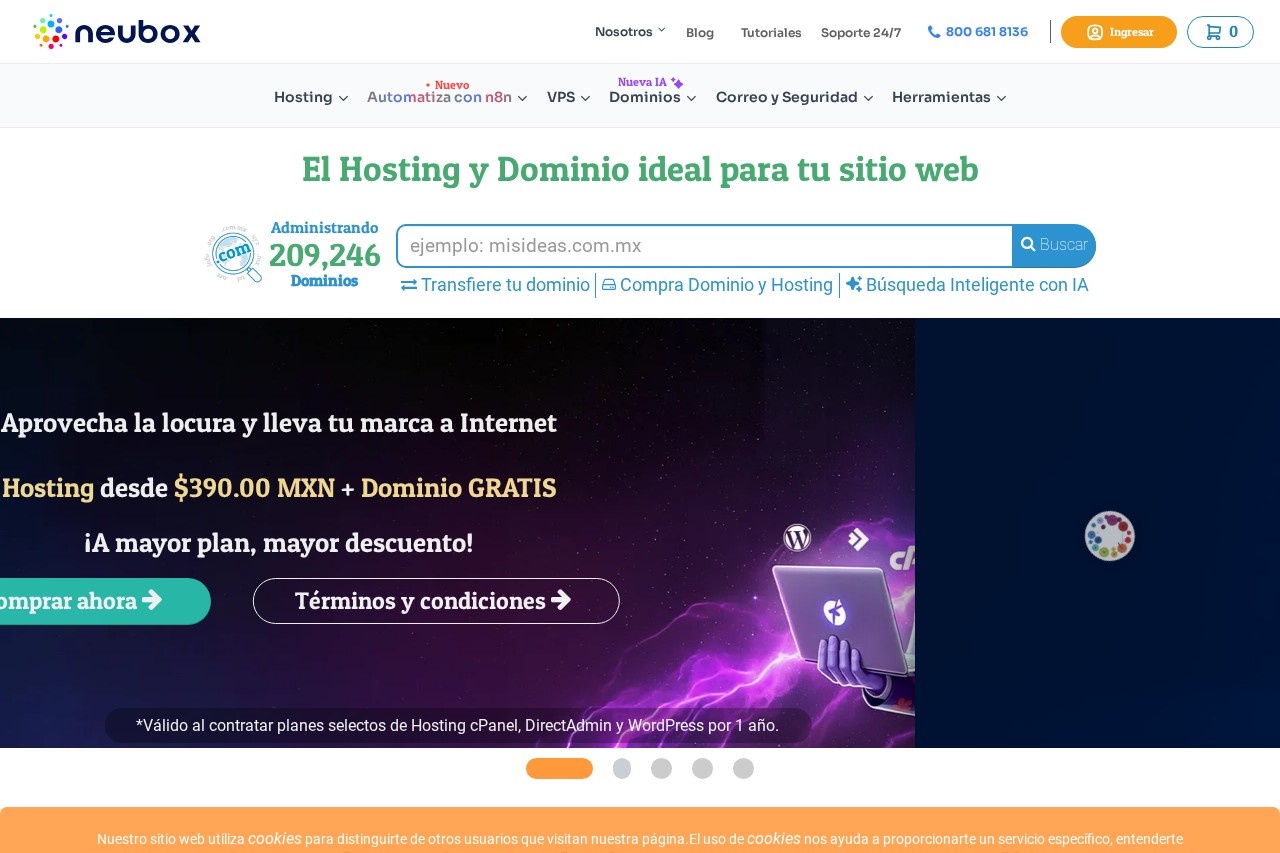Open the shopping cart icon
This screenshot has height=853, width=1280.
pyautogui.click(x=1220, y=32)
